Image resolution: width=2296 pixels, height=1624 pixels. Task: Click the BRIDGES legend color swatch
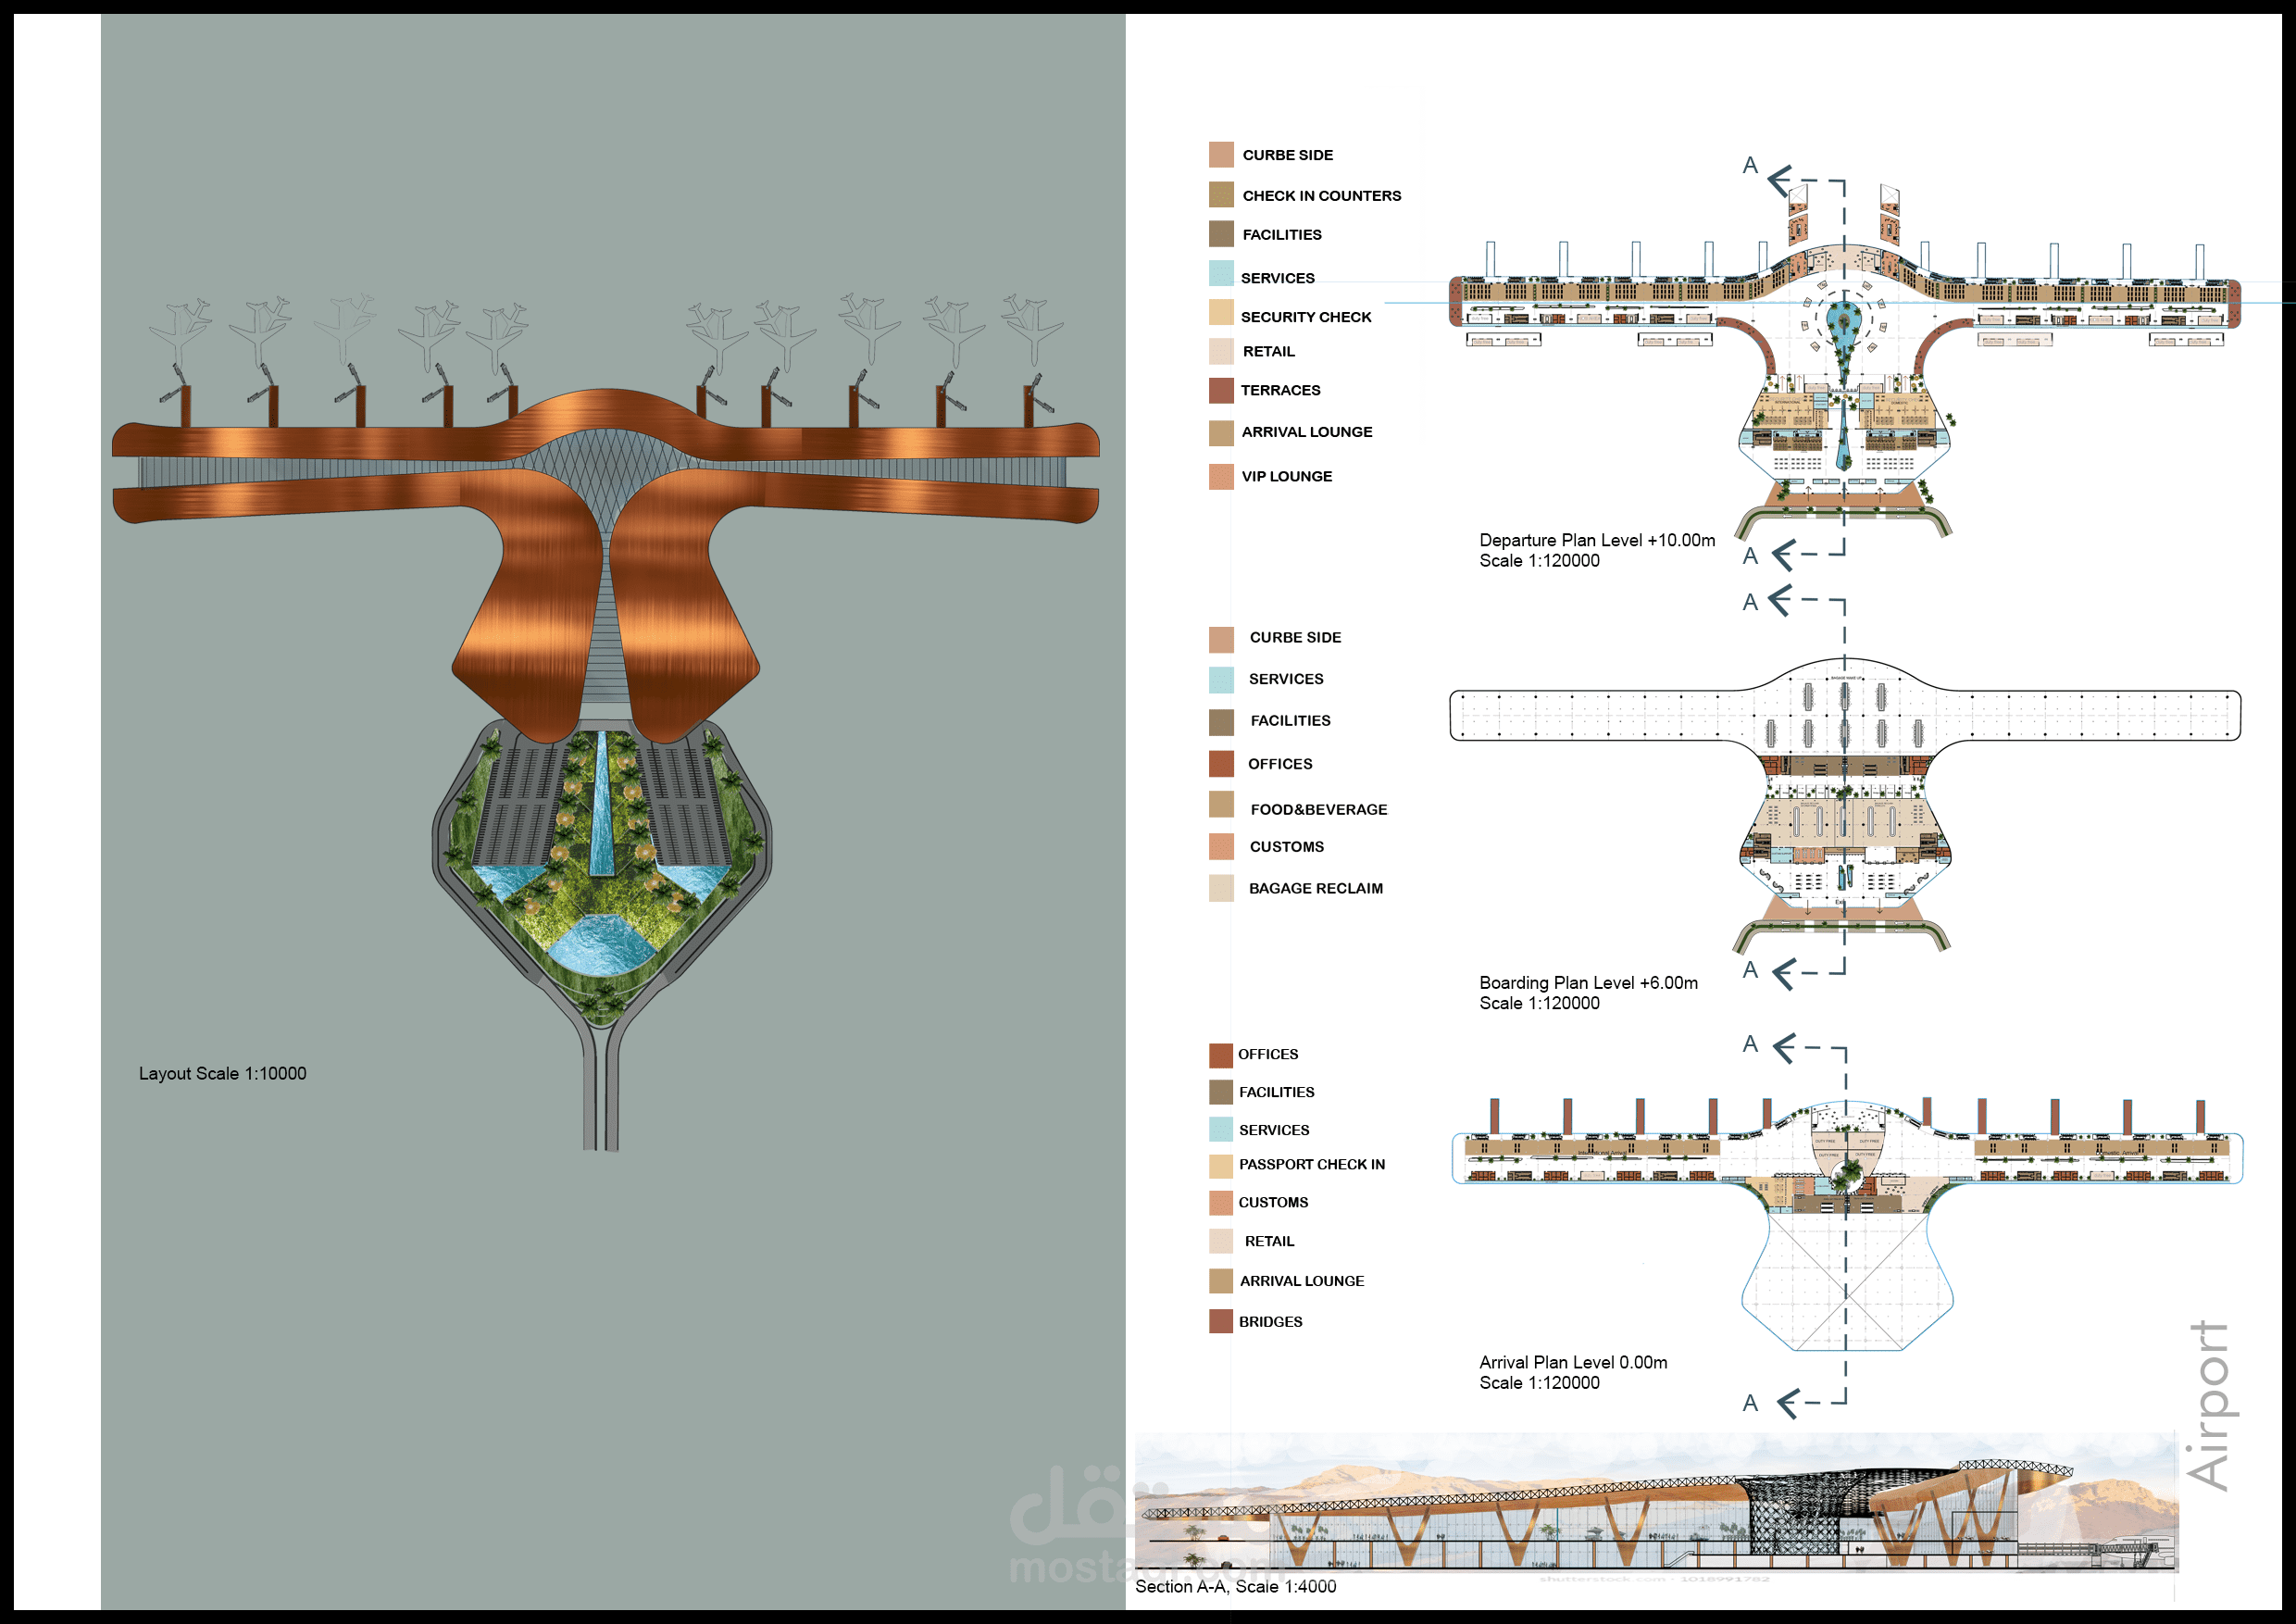point(1220,1321)
